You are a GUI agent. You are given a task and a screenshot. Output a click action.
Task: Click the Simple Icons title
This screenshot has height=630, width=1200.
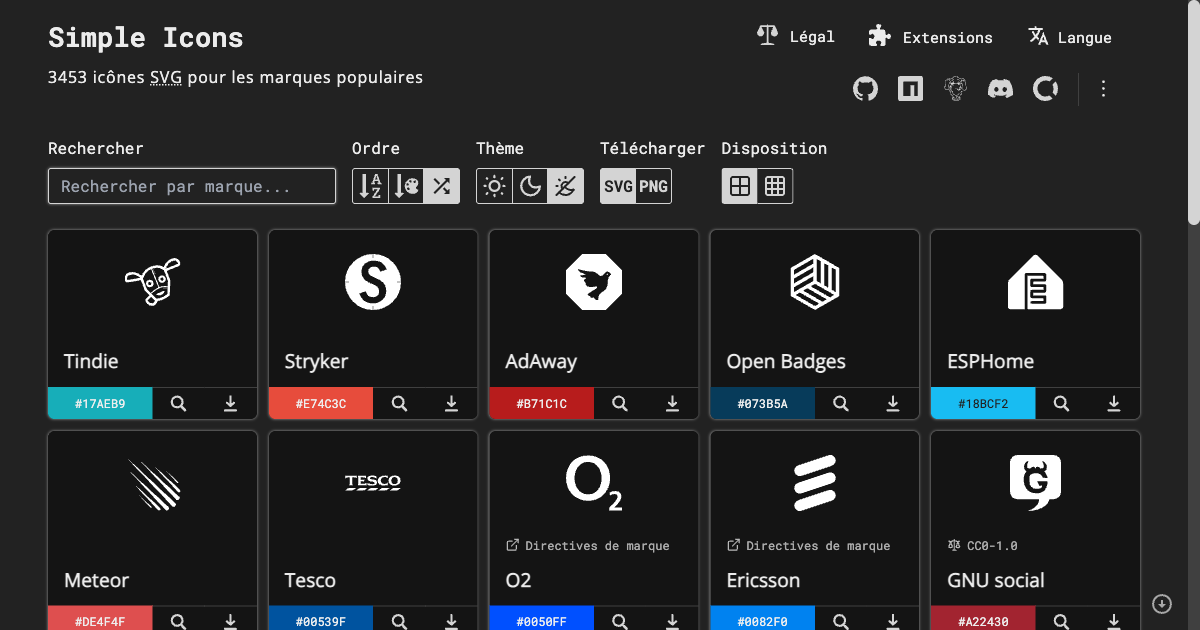click(146, 38)
